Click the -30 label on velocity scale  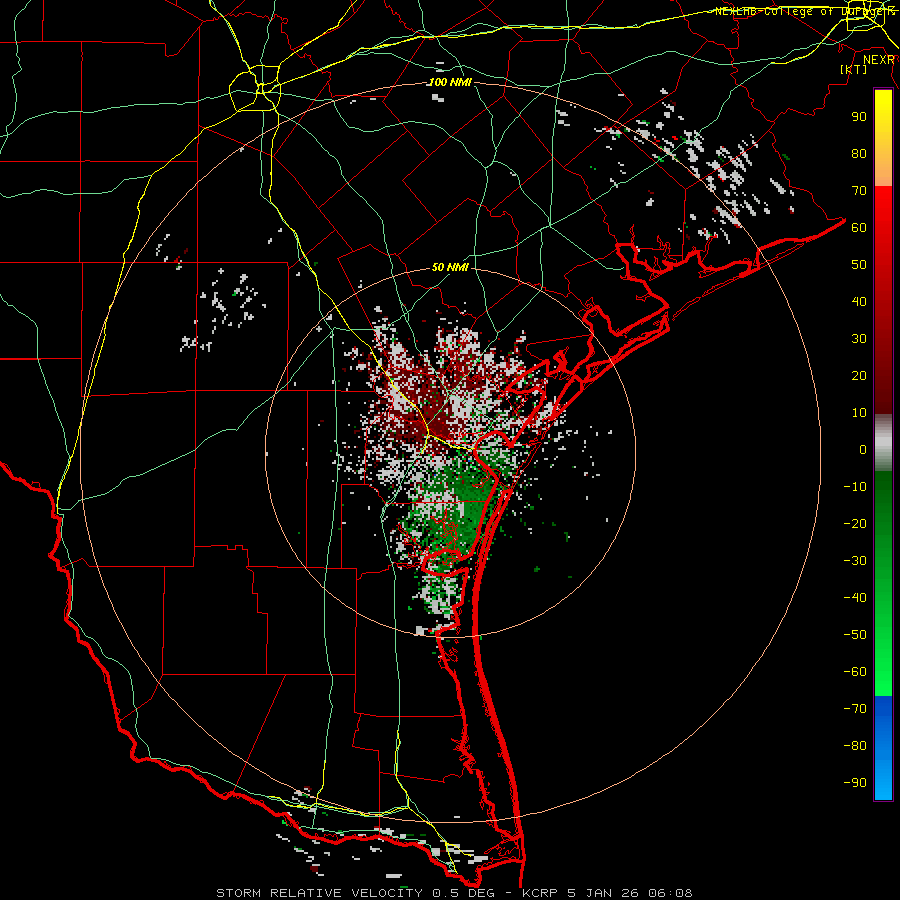(x=855, y=561)
